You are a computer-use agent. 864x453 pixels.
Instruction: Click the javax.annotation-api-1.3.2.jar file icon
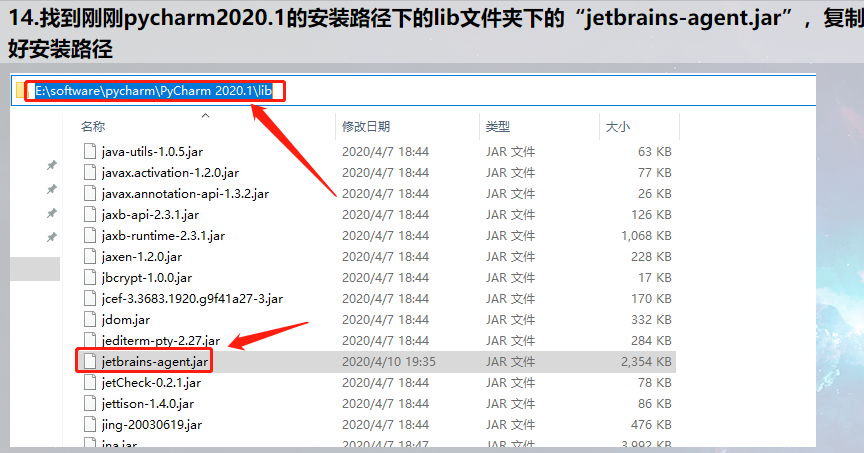tap(90, 193)
